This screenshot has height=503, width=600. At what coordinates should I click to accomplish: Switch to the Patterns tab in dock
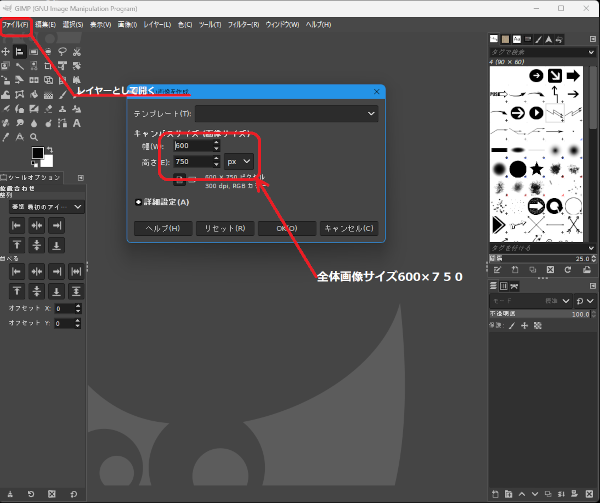click(x=505, y=39)
